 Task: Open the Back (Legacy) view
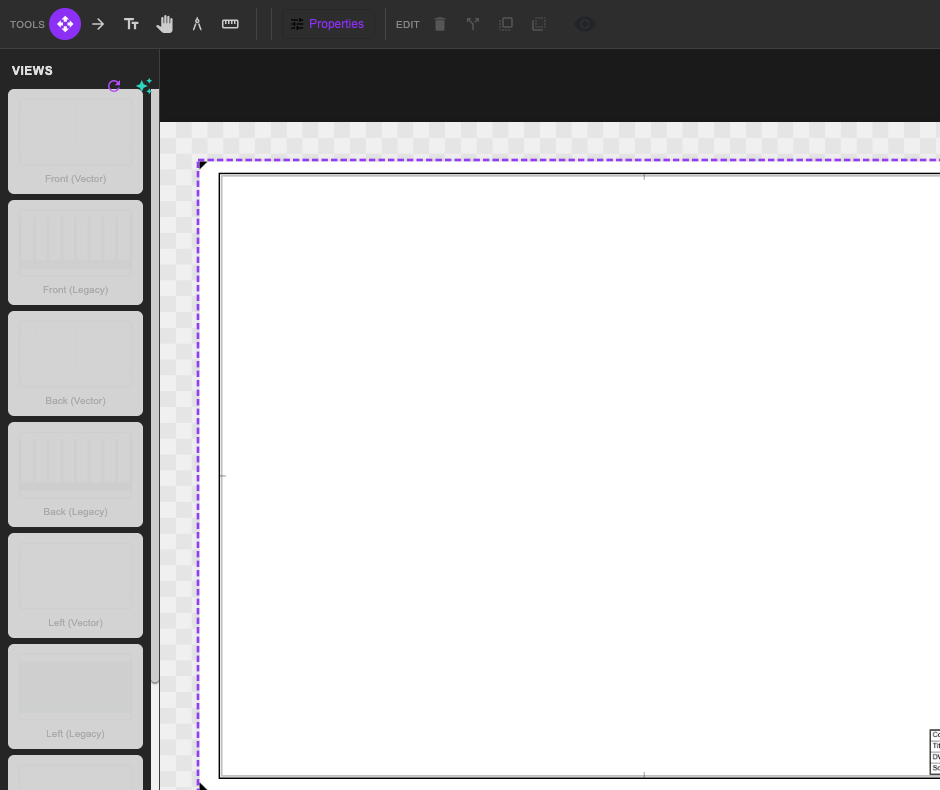point(75,473)
